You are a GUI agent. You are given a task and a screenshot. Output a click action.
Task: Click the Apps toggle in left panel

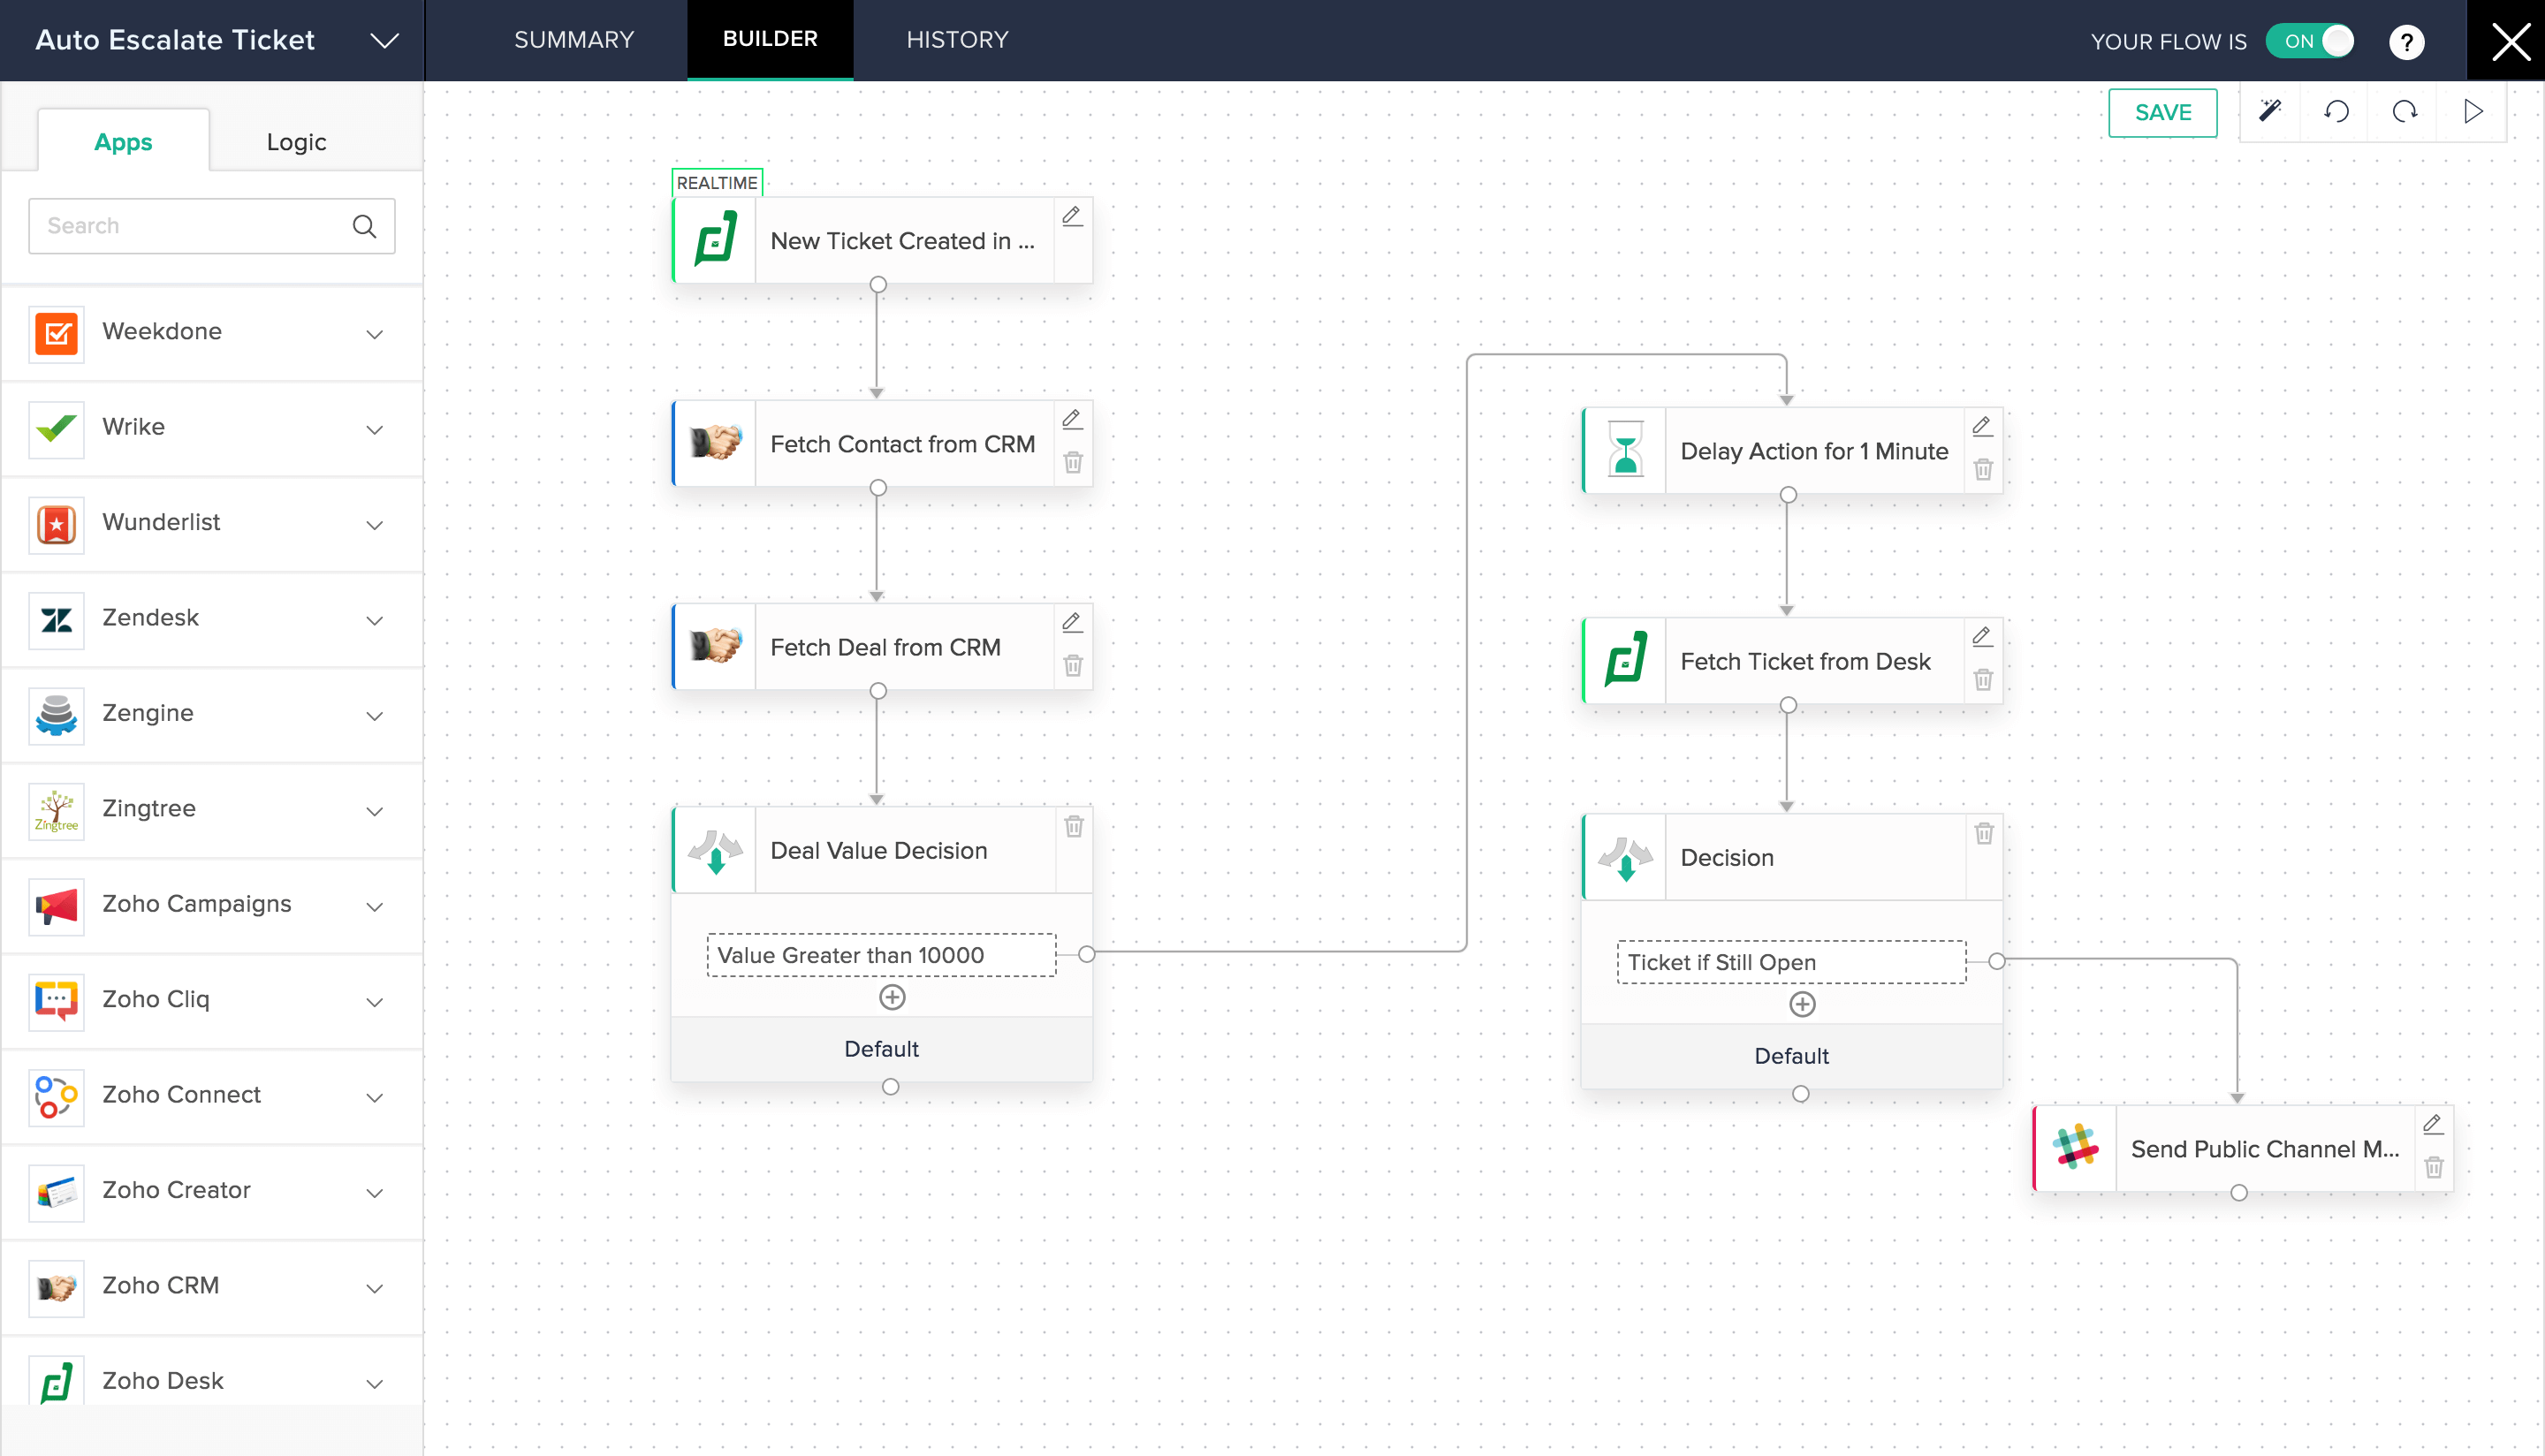tap(122, 141)
